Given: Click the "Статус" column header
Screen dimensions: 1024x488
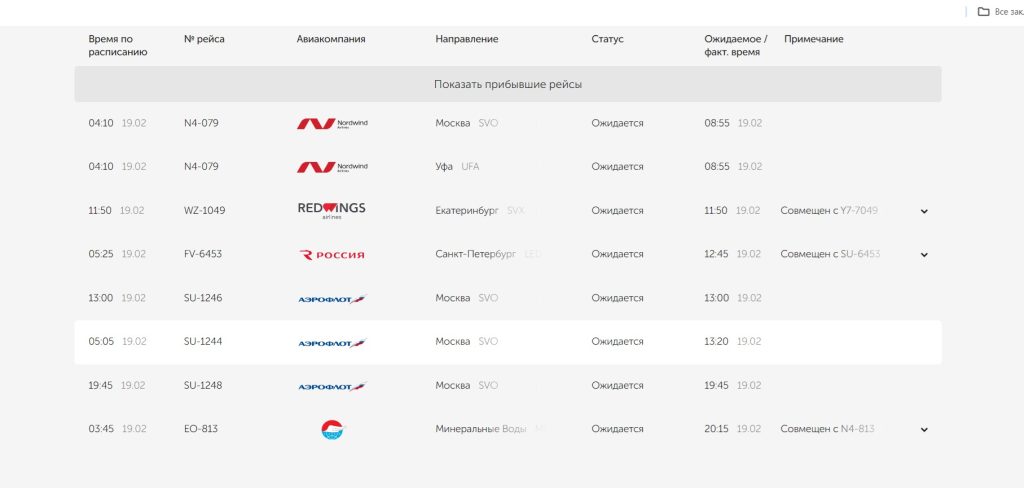Looking at the screenshot, I should tap(607, 39).
